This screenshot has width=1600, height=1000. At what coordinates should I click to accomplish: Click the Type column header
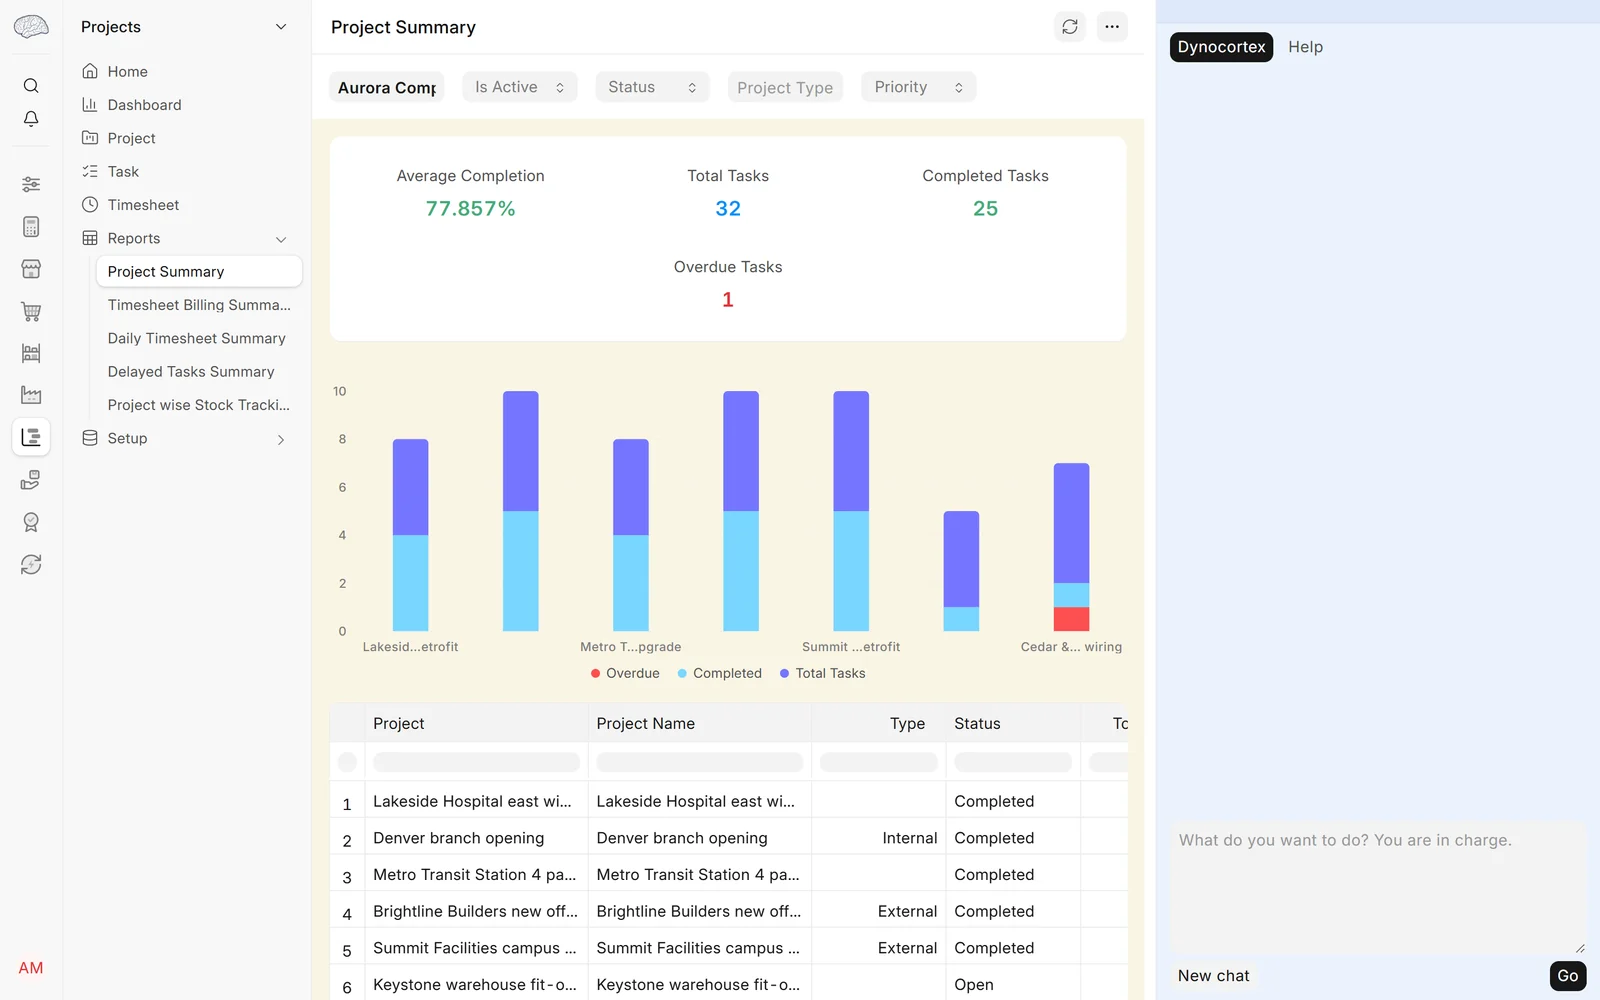[878, 723]
